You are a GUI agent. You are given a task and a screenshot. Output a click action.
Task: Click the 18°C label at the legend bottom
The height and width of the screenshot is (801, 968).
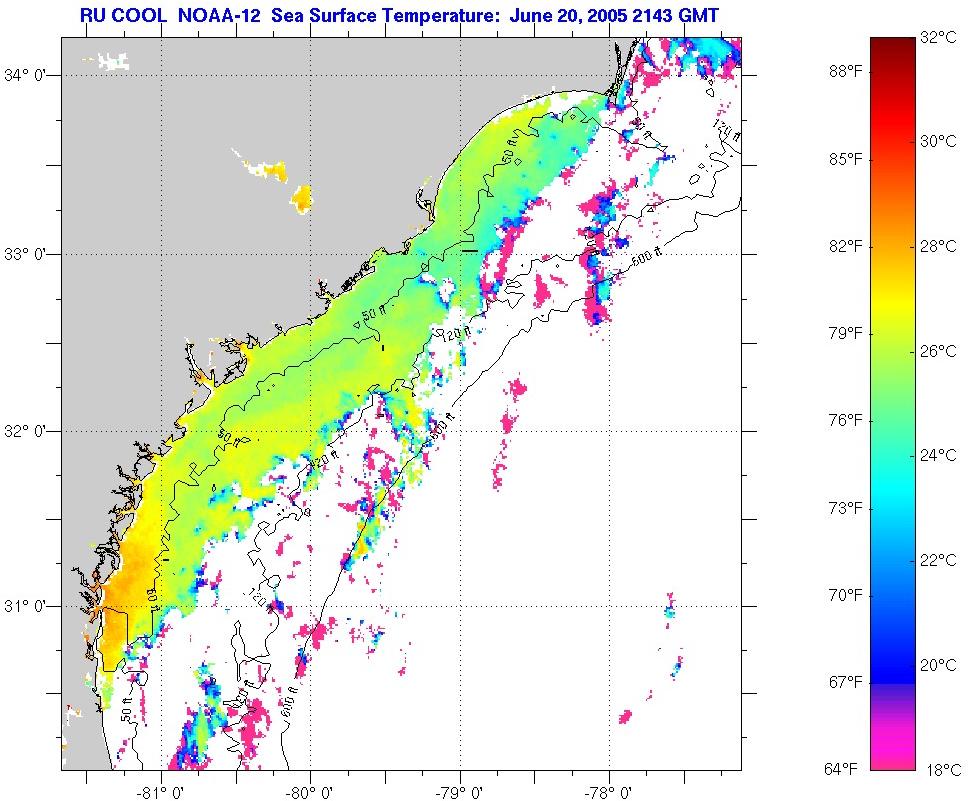pos(937,769)
